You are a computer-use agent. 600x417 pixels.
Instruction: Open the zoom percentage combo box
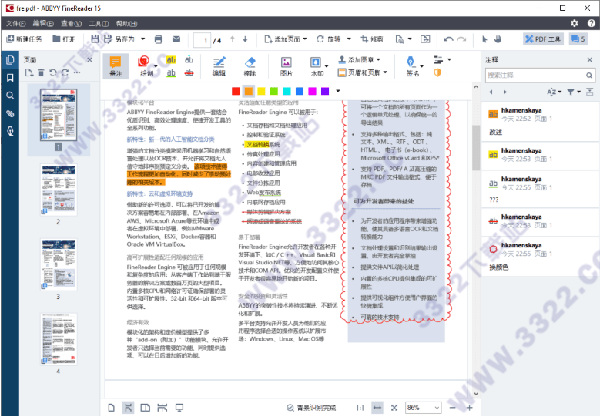click(x=423, y=408)
